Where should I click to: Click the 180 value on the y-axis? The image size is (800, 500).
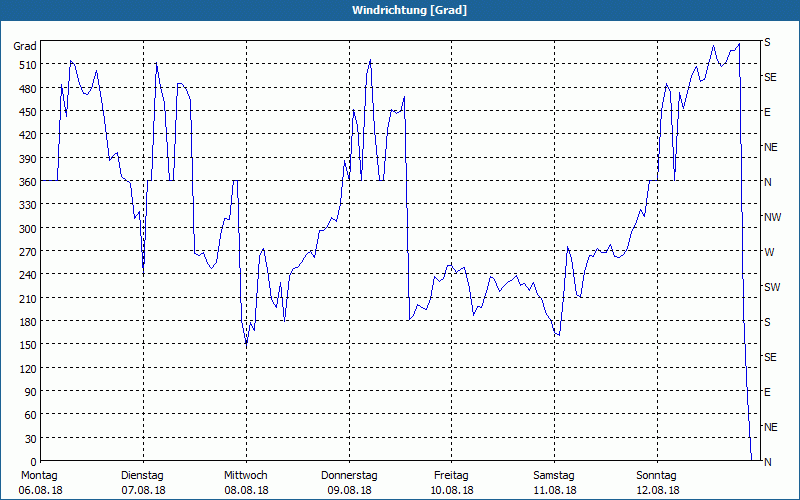(26, 322)
